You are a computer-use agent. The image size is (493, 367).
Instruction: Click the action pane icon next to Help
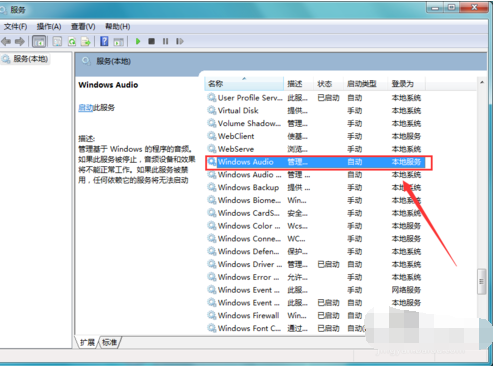point(118,42)
